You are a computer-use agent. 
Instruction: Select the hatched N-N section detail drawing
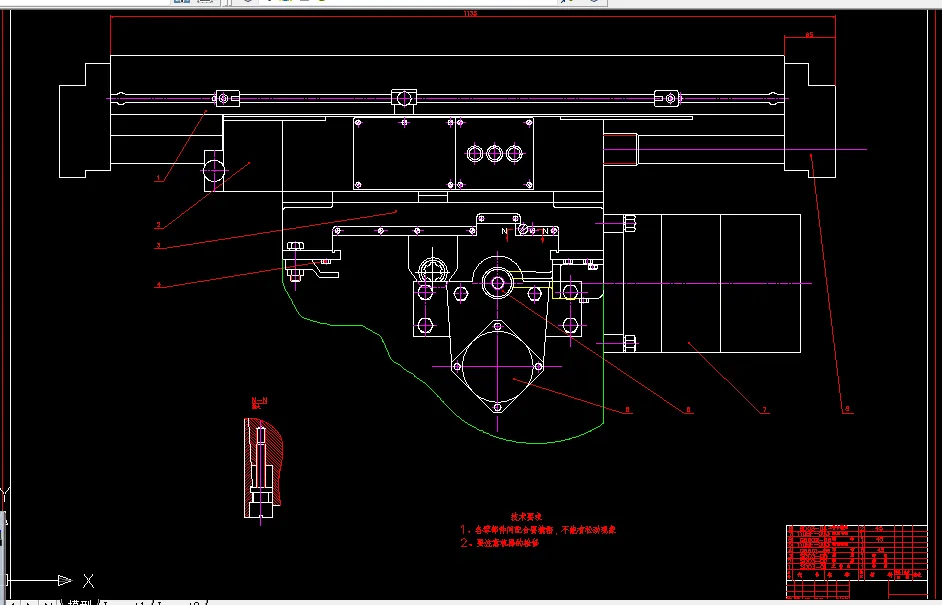point(263,469)
